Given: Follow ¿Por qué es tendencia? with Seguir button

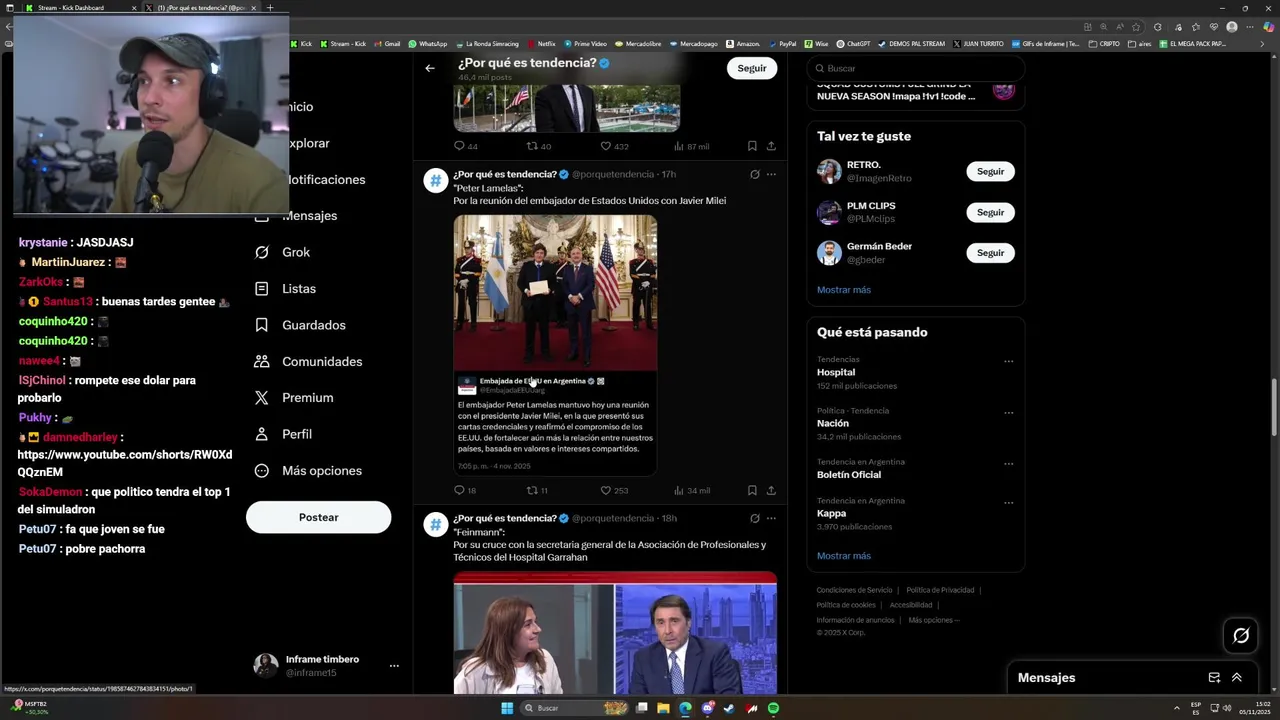Looking at the screenshot, I should (752, 68).
